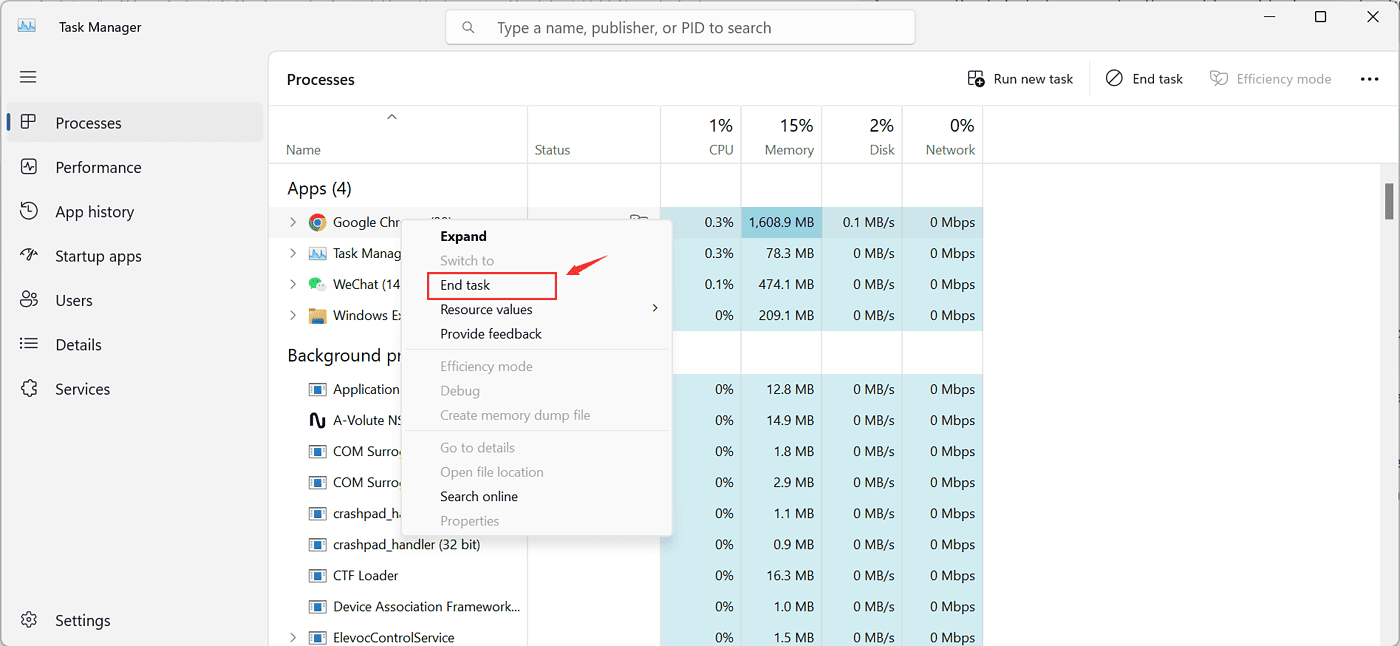Click the Task Manager title bar icon

coord(29,27)
